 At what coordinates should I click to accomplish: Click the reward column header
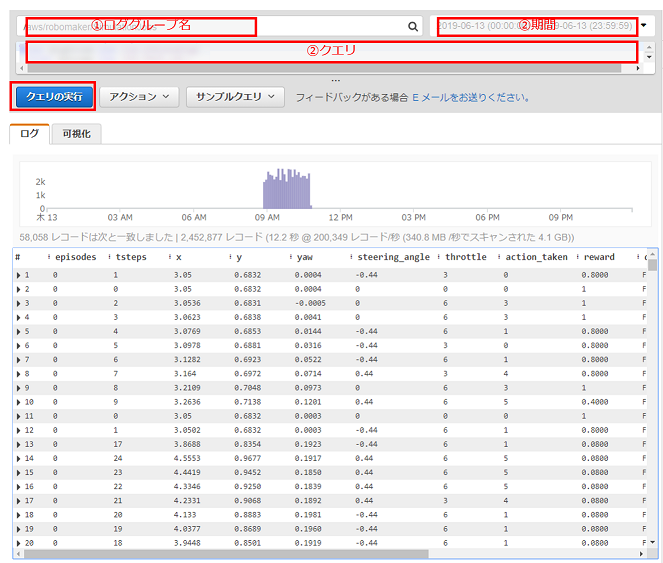599,257
